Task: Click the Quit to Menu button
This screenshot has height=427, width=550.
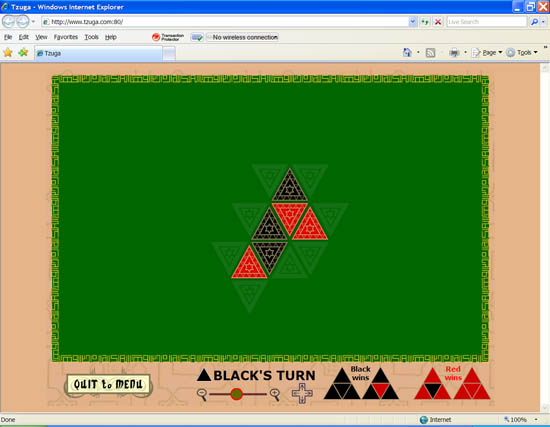Action: point(108,385)
